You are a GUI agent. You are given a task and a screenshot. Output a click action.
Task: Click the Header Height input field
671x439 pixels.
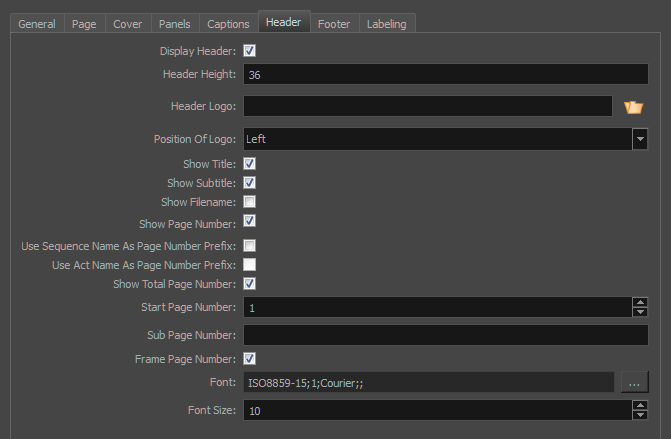(446, 74)
